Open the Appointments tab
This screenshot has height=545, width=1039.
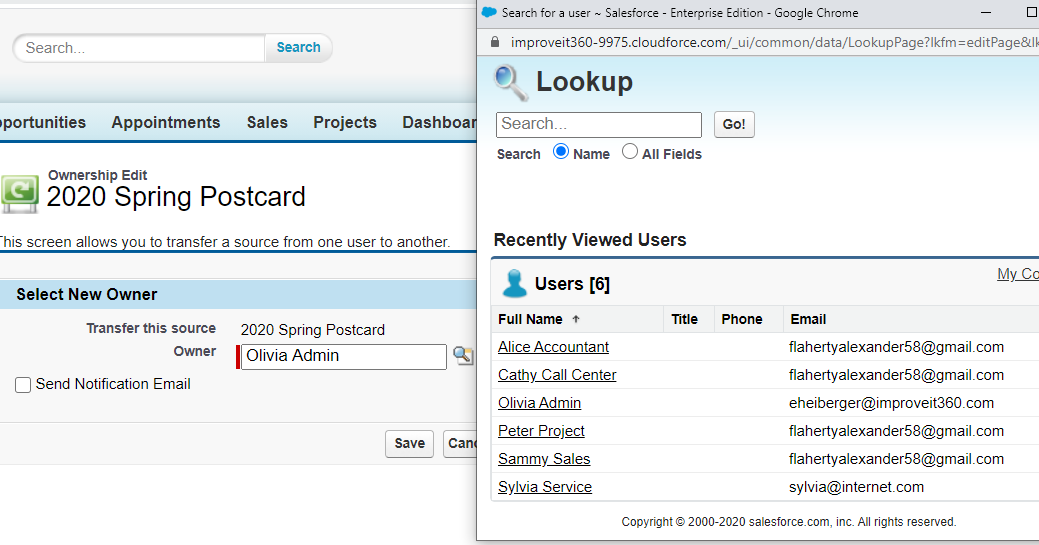(x=166, y=123)
